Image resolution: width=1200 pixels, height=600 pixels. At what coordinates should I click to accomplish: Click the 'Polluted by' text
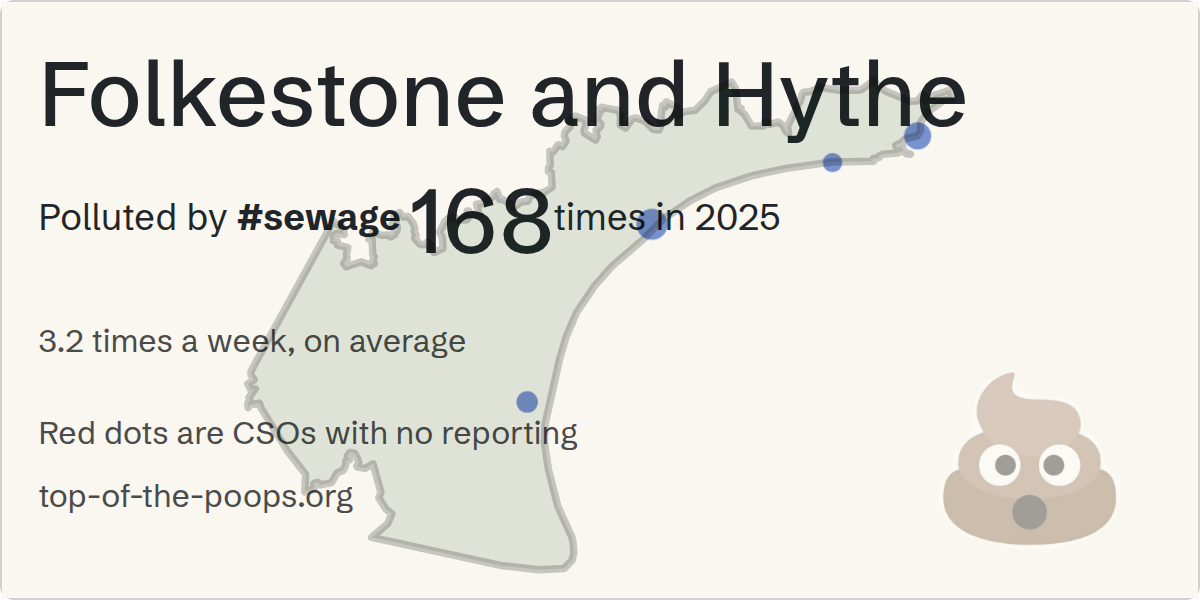tap(133, 218)
